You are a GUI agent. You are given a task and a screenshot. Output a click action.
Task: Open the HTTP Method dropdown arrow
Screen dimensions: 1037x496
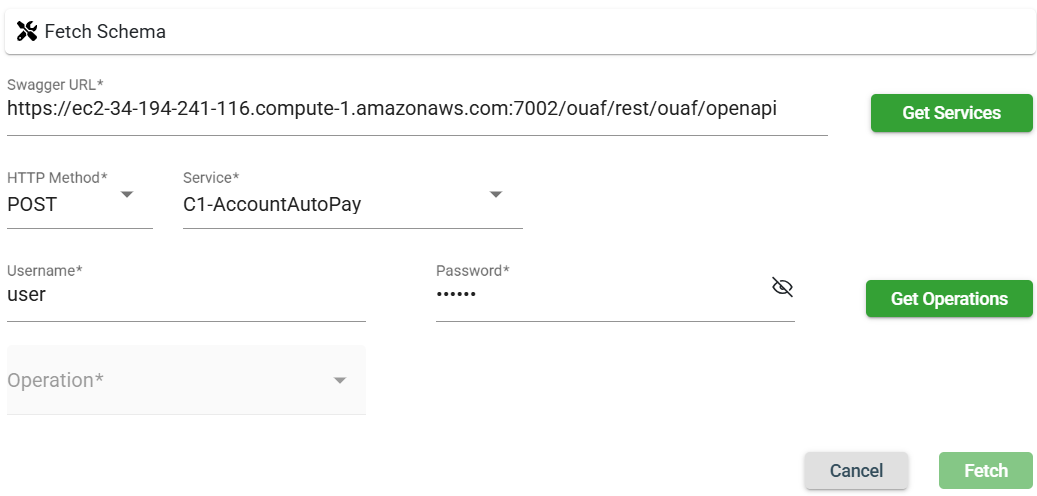click(127, 194)
